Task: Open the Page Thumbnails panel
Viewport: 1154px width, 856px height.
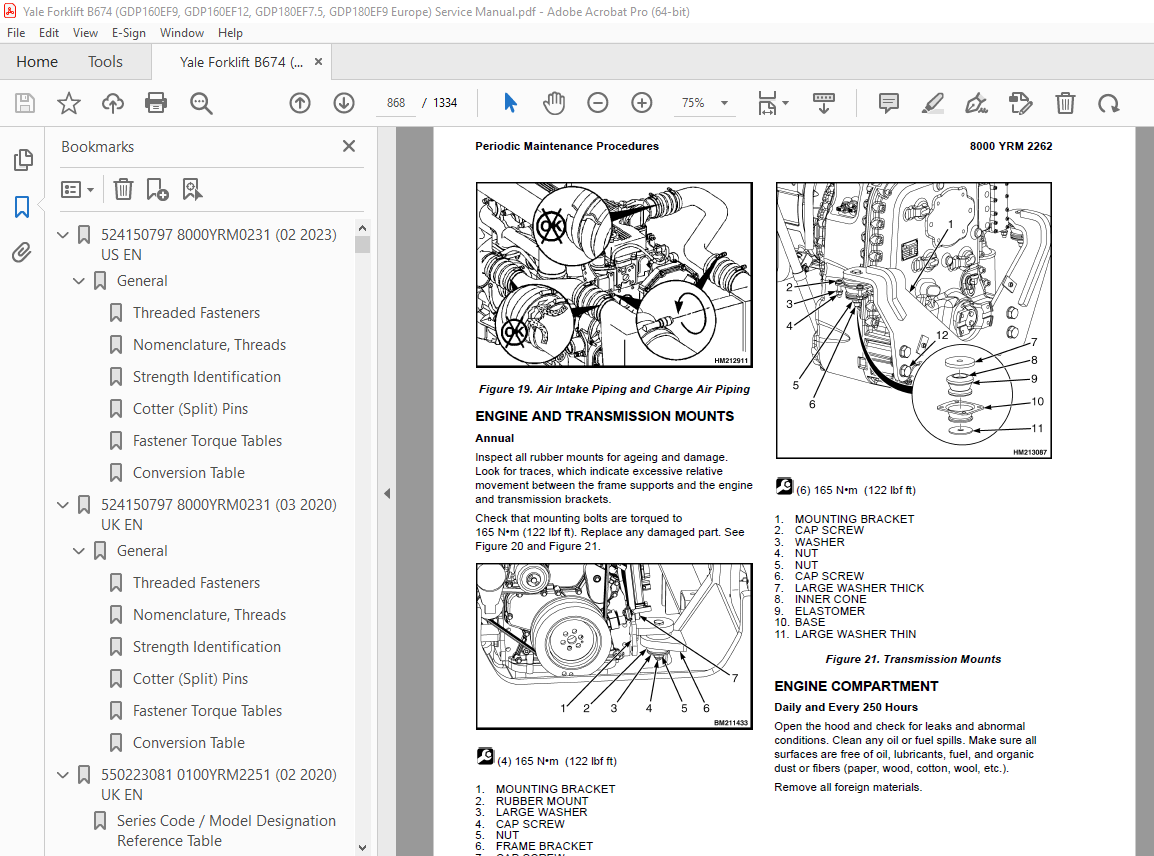Action: click(23, 160)
